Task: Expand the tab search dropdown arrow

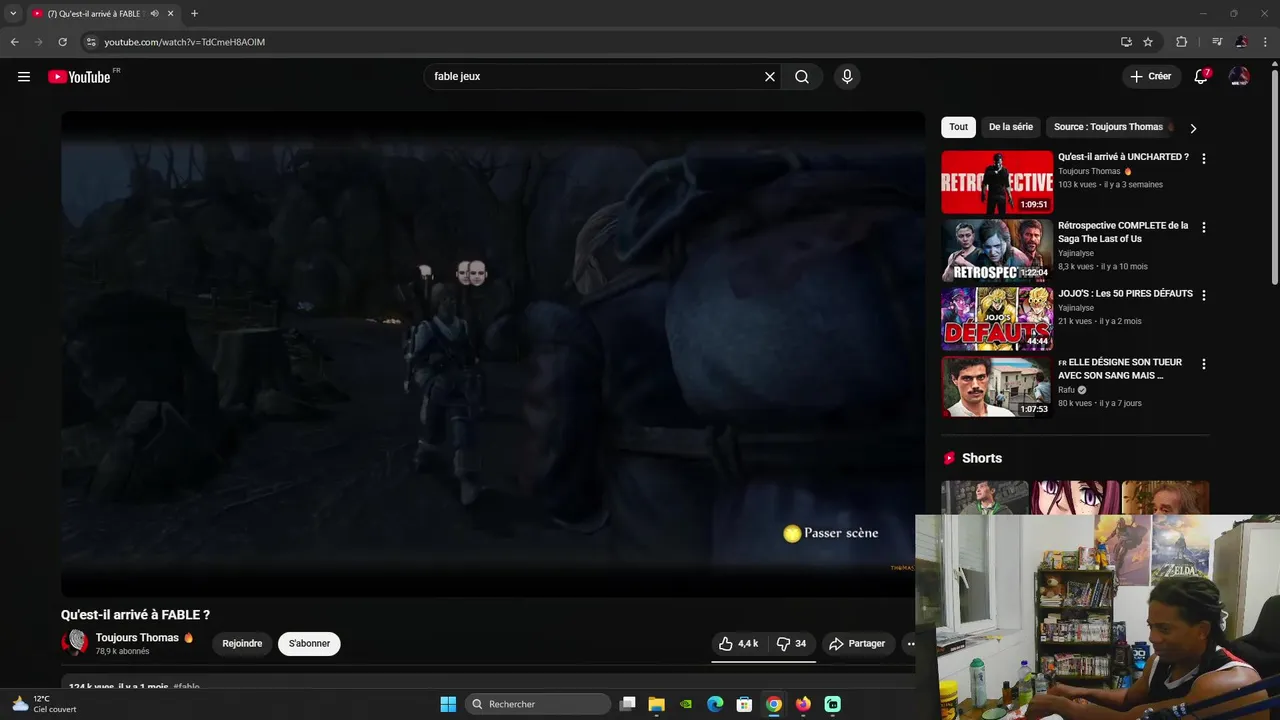Action: point(13,14)
